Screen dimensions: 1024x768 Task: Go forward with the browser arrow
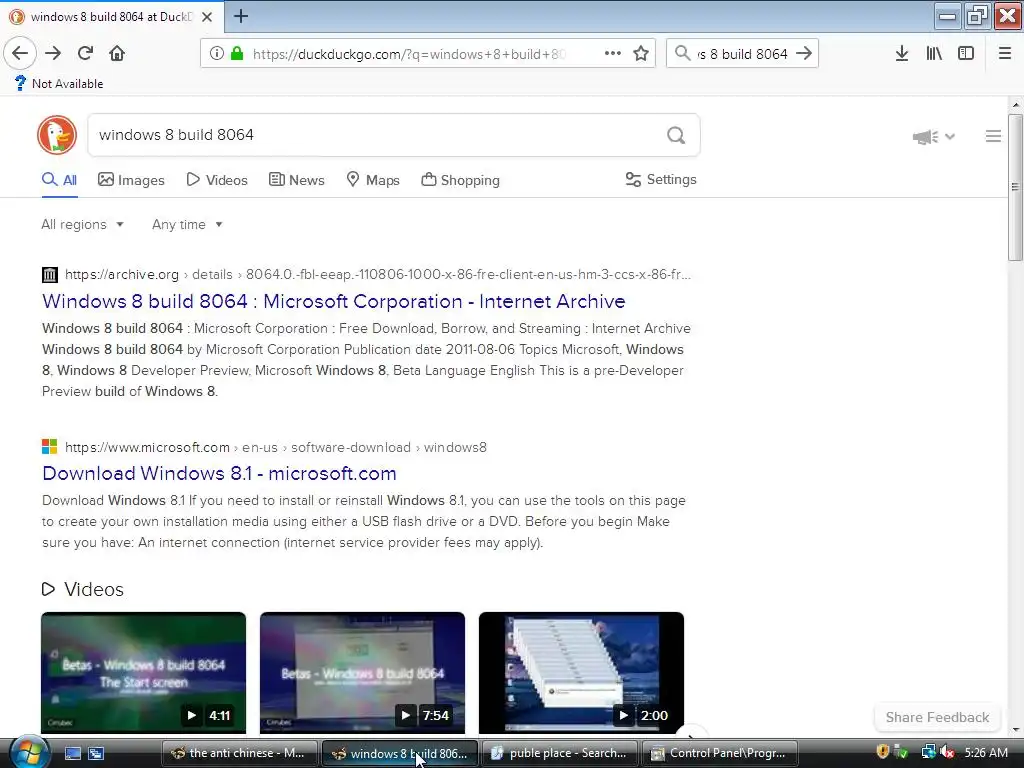point(53,53)
